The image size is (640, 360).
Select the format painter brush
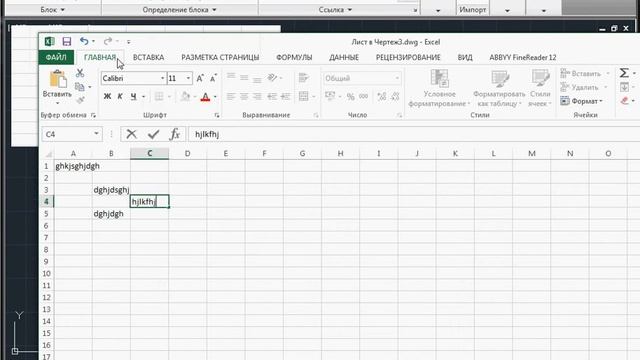click(80, 100)
